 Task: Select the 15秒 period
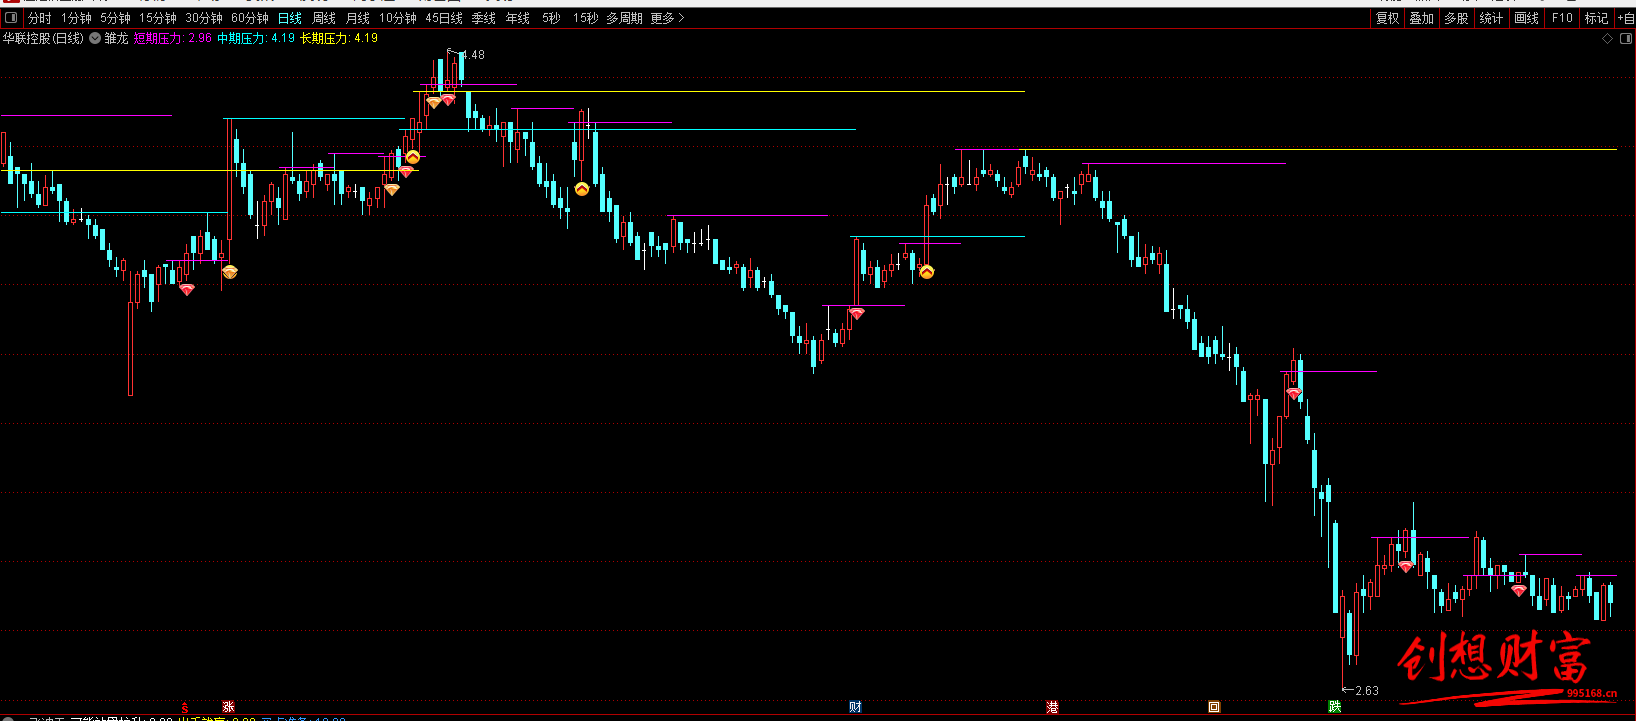click(585, 18)
